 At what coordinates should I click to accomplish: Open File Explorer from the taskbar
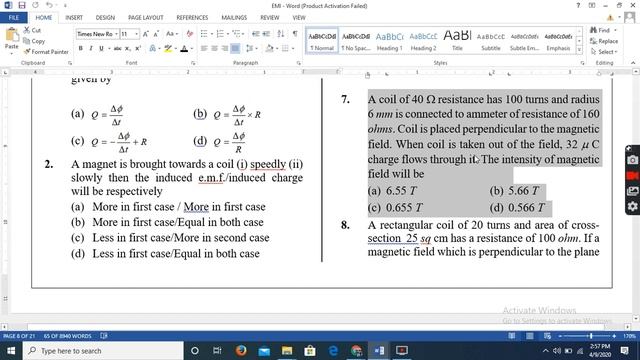(287, 351)
